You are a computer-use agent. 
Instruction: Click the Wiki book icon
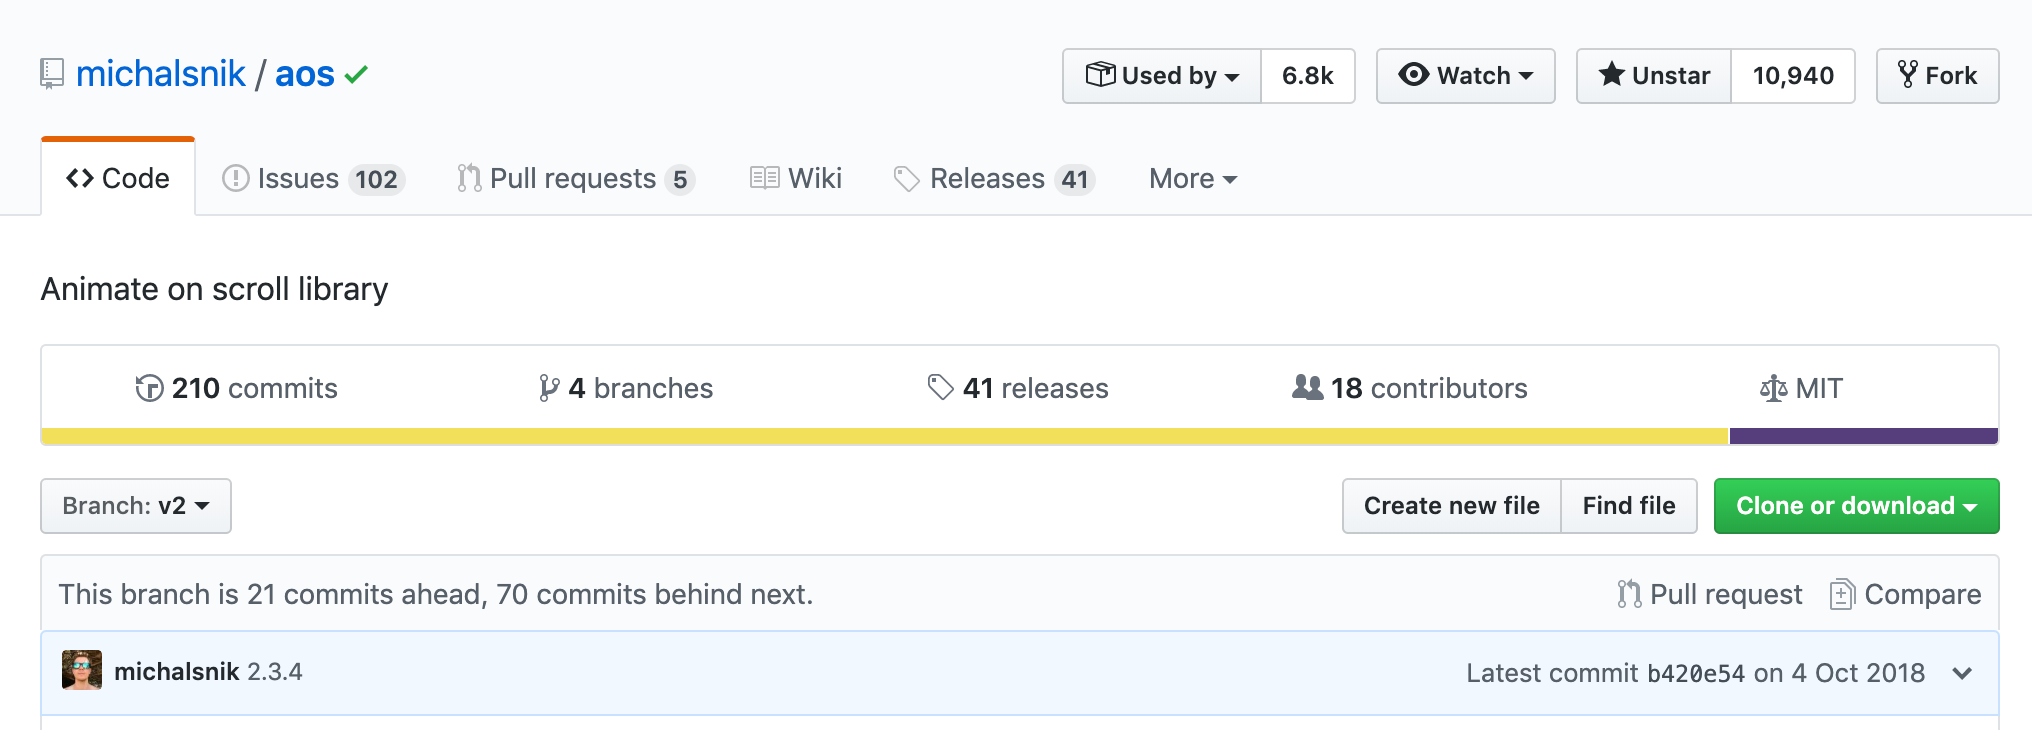coord(765,178)
